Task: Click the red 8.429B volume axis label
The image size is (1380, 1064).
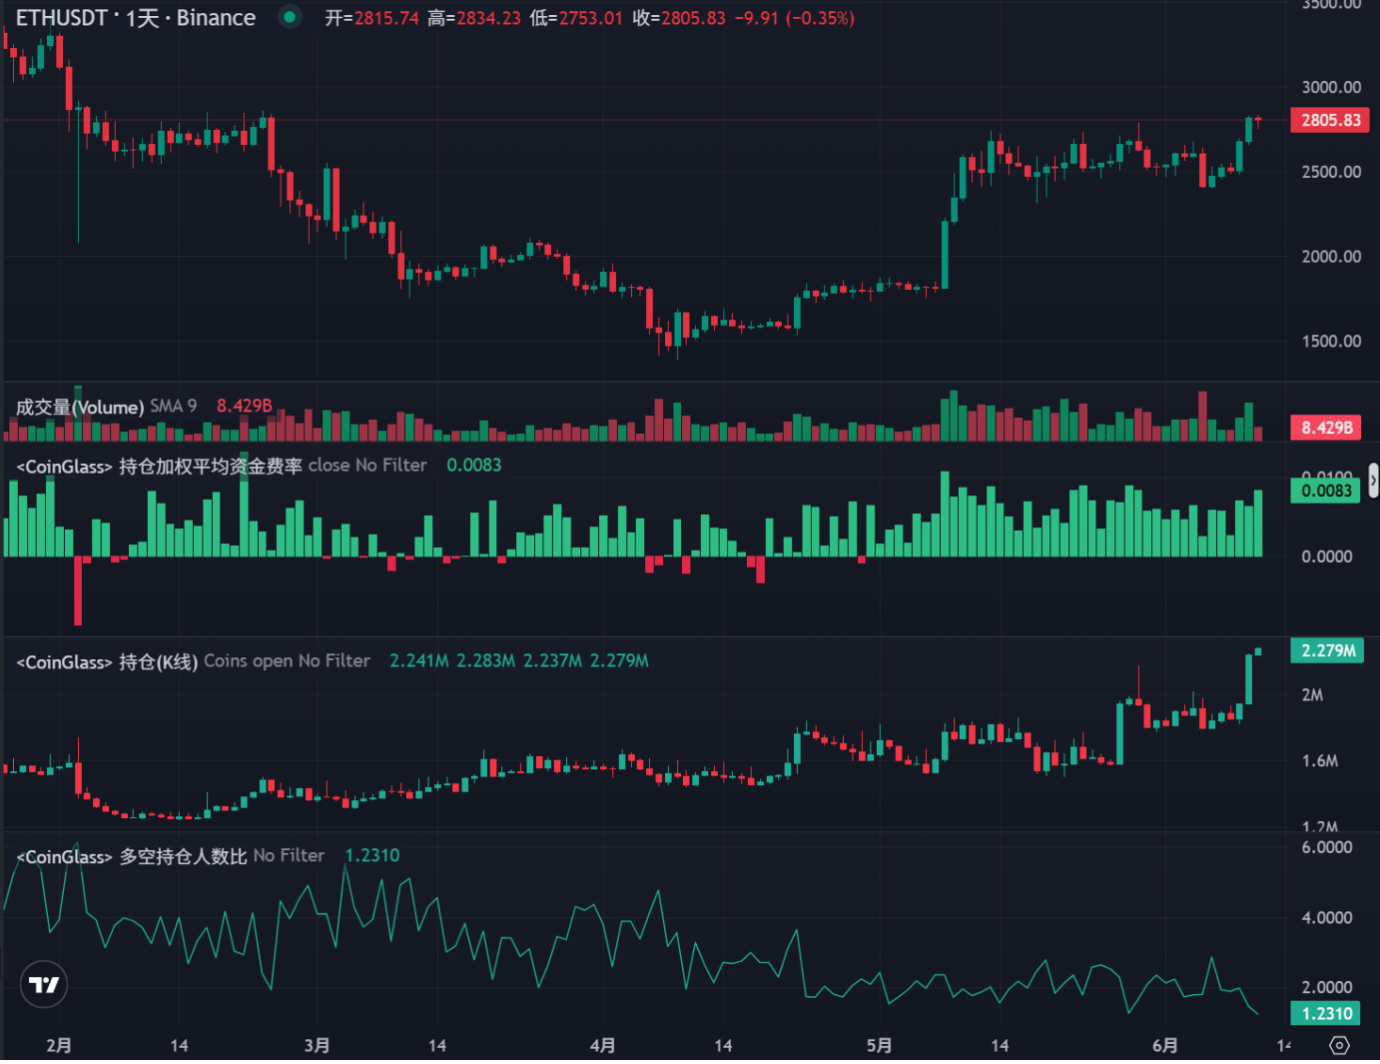Action: (1326, 428)
